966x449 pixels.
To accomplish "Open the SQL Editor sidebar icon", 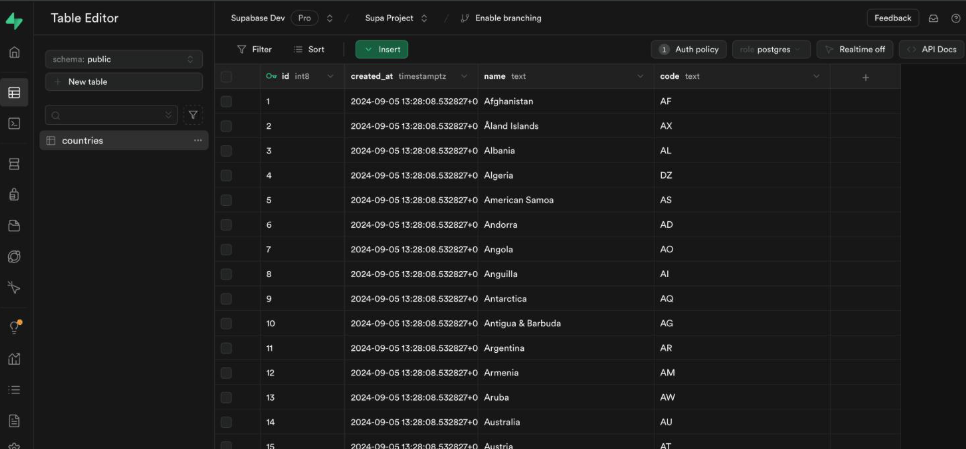I will (x=14, y=124).
